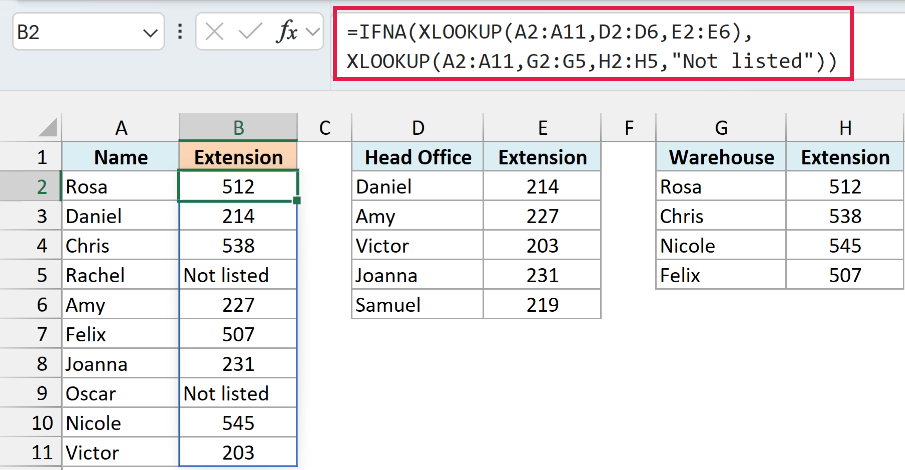The image size is (905, 470).
Task: Select cell A4 with 'Chris'
Action: (x=121, y=246)
